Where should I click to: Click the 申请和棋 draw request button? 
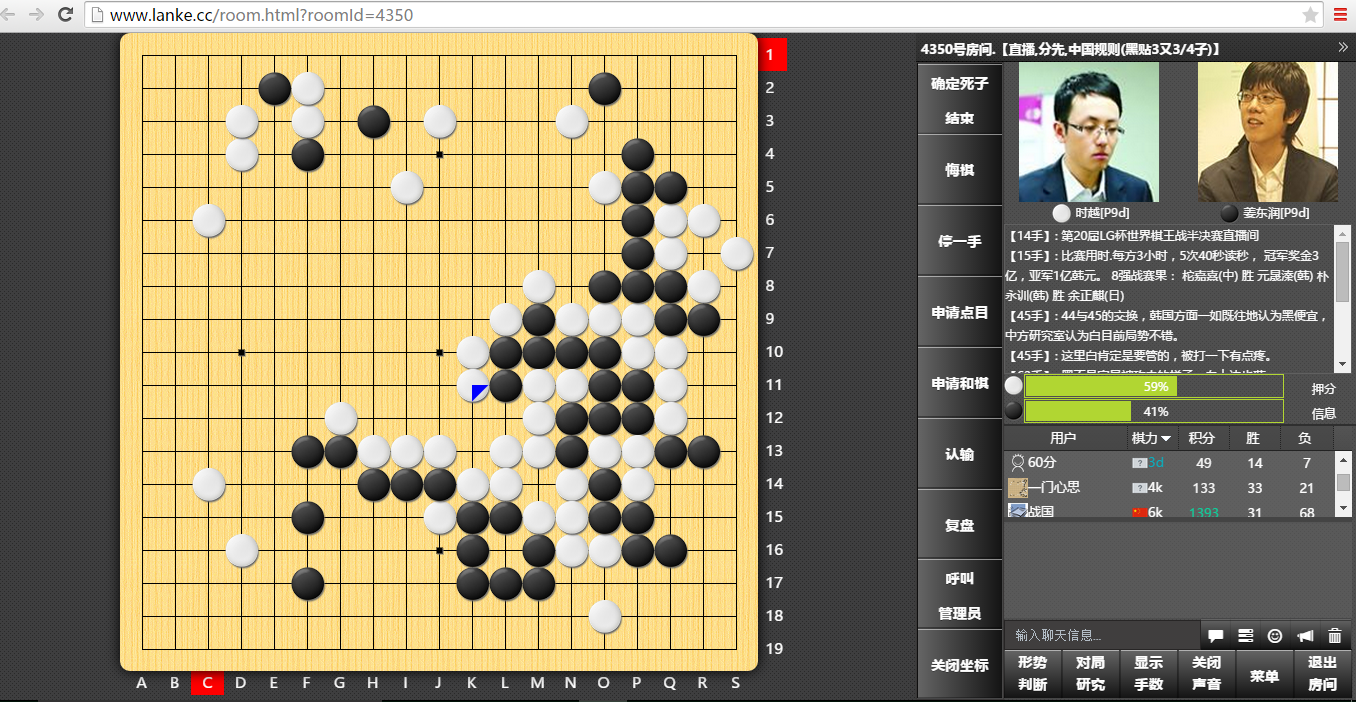point(960,383)
